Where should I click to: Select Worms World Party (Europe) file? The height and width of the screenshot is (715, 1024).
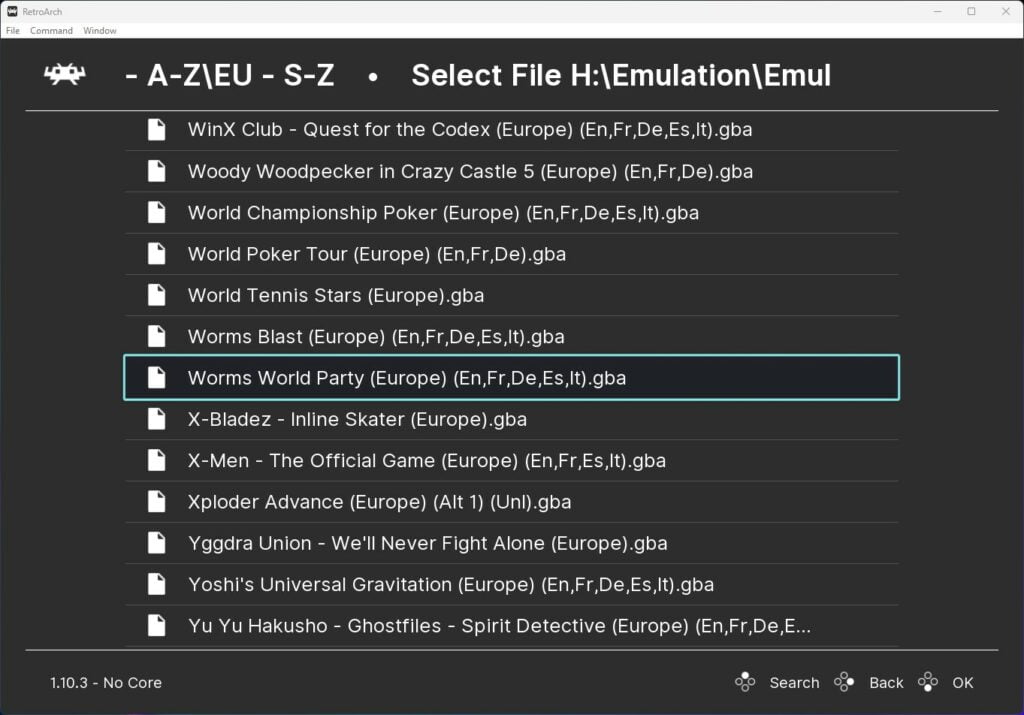511,377
